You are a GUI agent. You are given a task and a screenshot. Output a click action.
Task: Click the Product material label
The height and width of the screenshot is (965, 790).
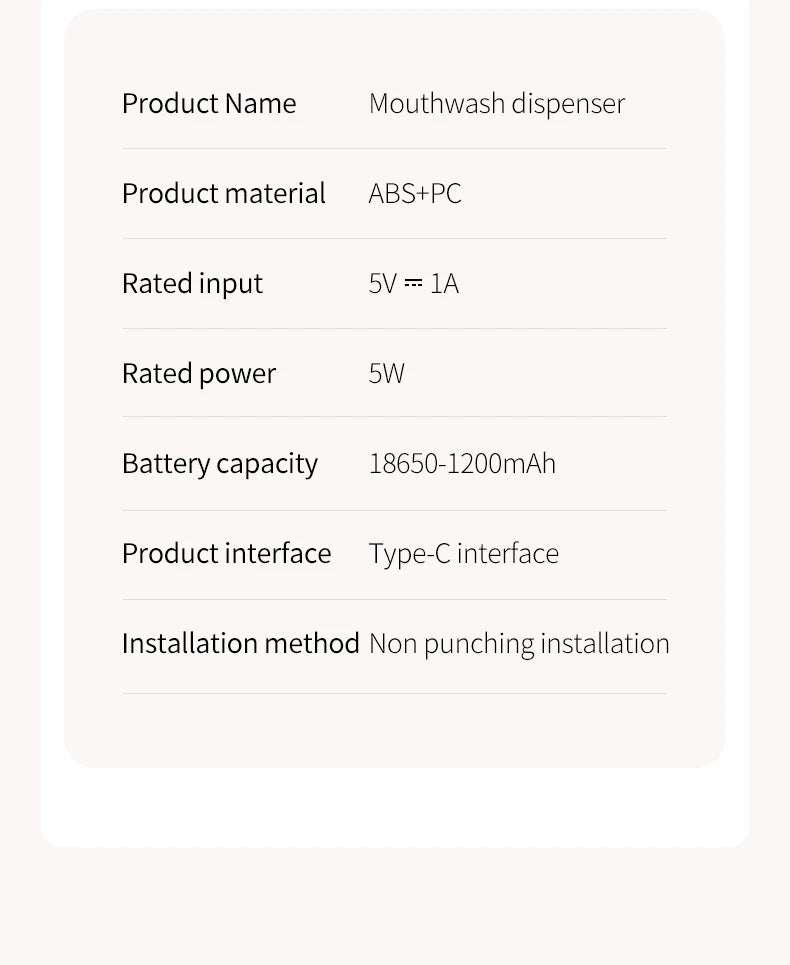pos(224,193)
